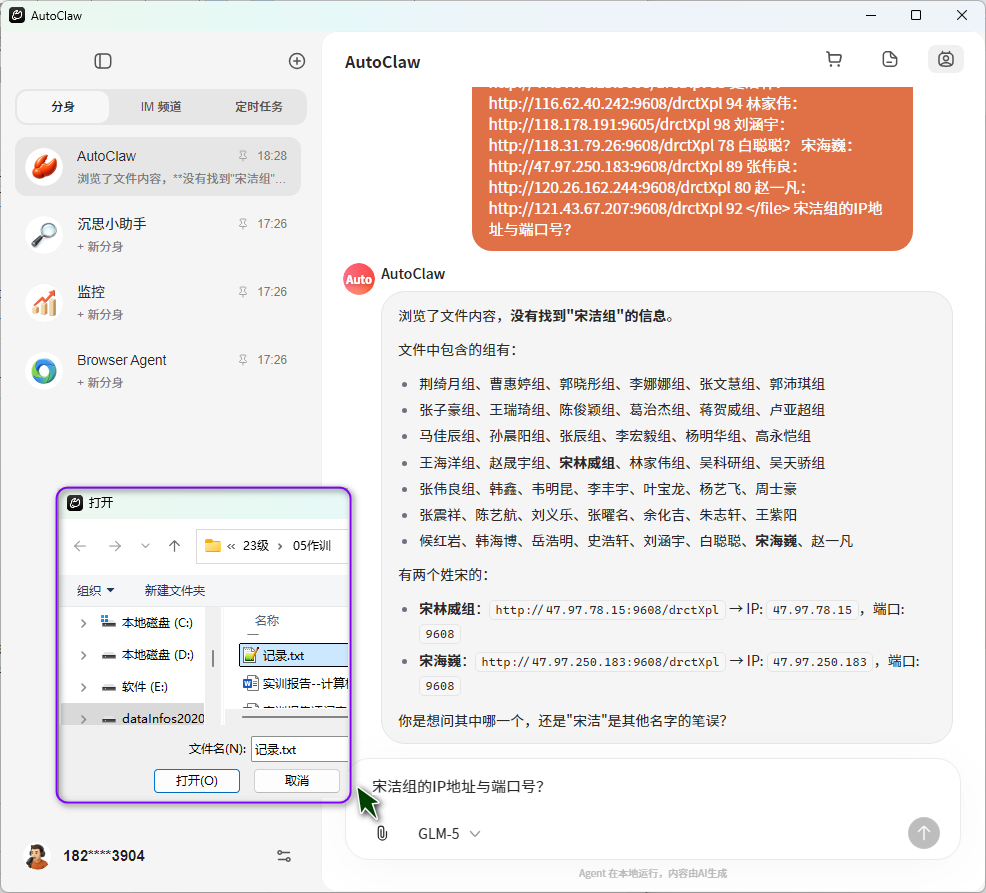Open the 沉思小助手 conversation
The width and height of the screenshot is (986, 893).
158,235
